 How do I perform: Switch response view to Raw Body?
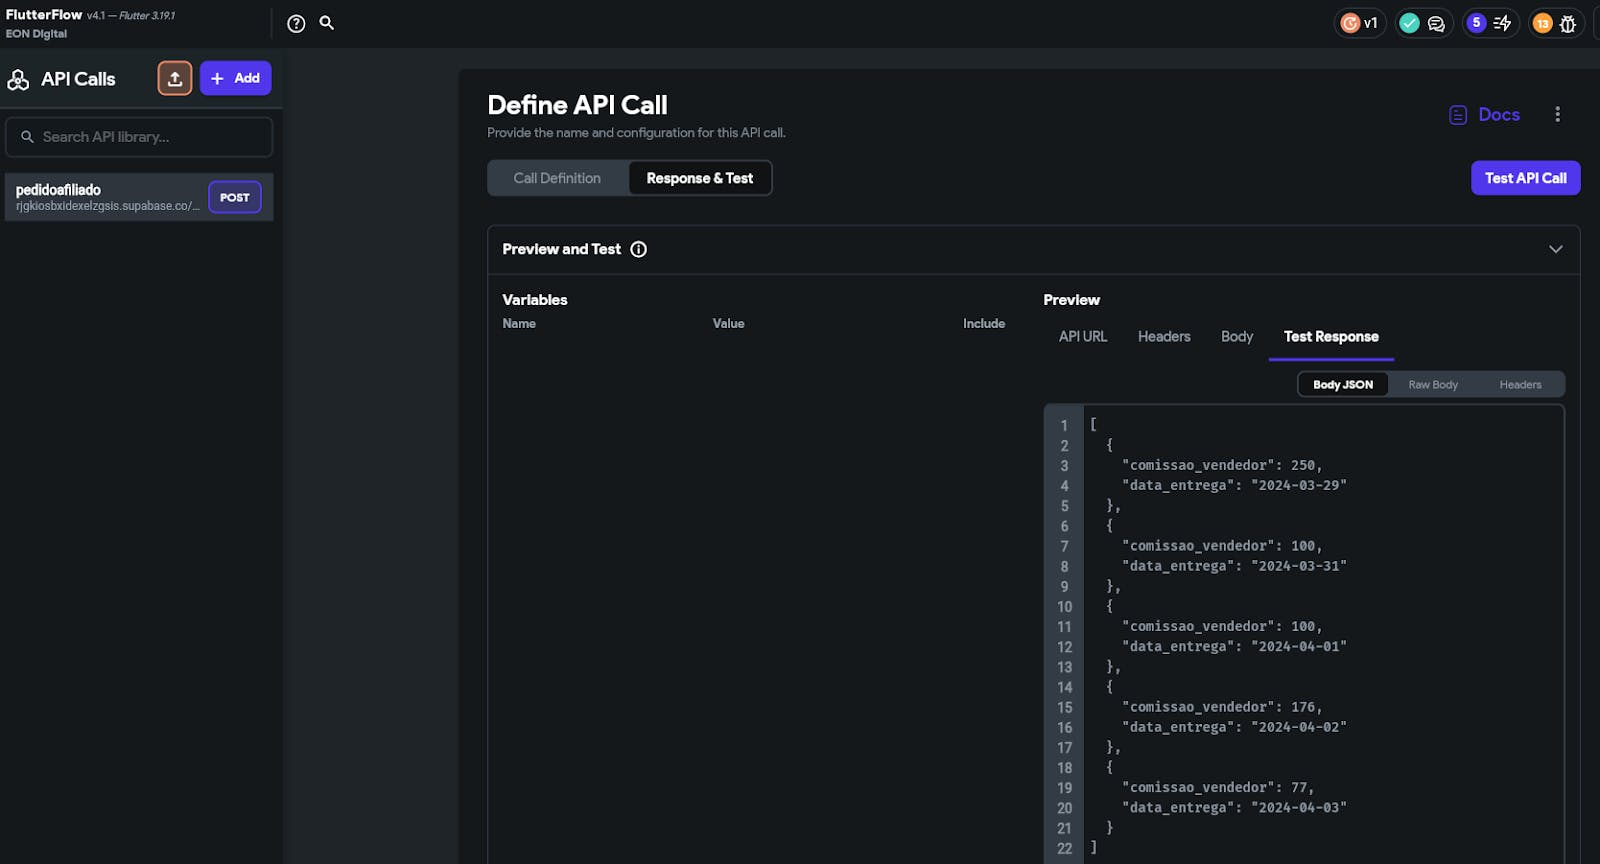1433,385
